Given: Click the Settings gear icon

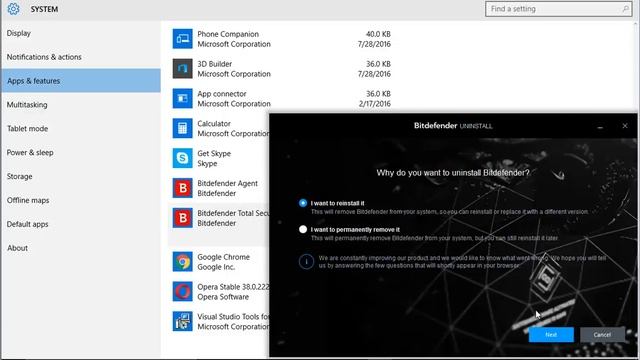Looking at the screenshot, I should point(13,9).
